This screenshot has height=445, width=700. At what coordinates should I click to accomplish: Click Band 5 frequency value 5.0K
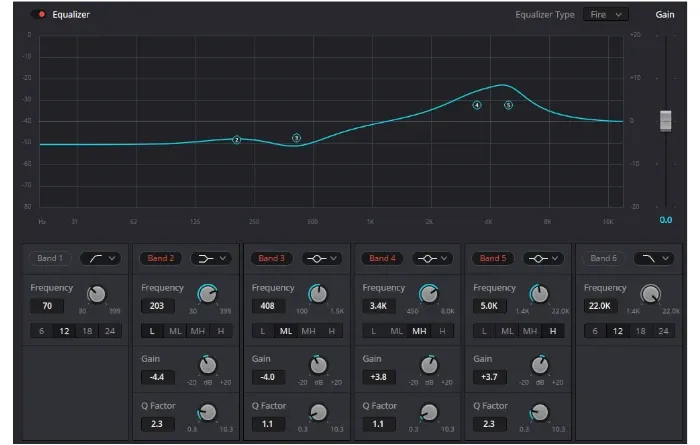pyautogui.click(x=489, y=306)
